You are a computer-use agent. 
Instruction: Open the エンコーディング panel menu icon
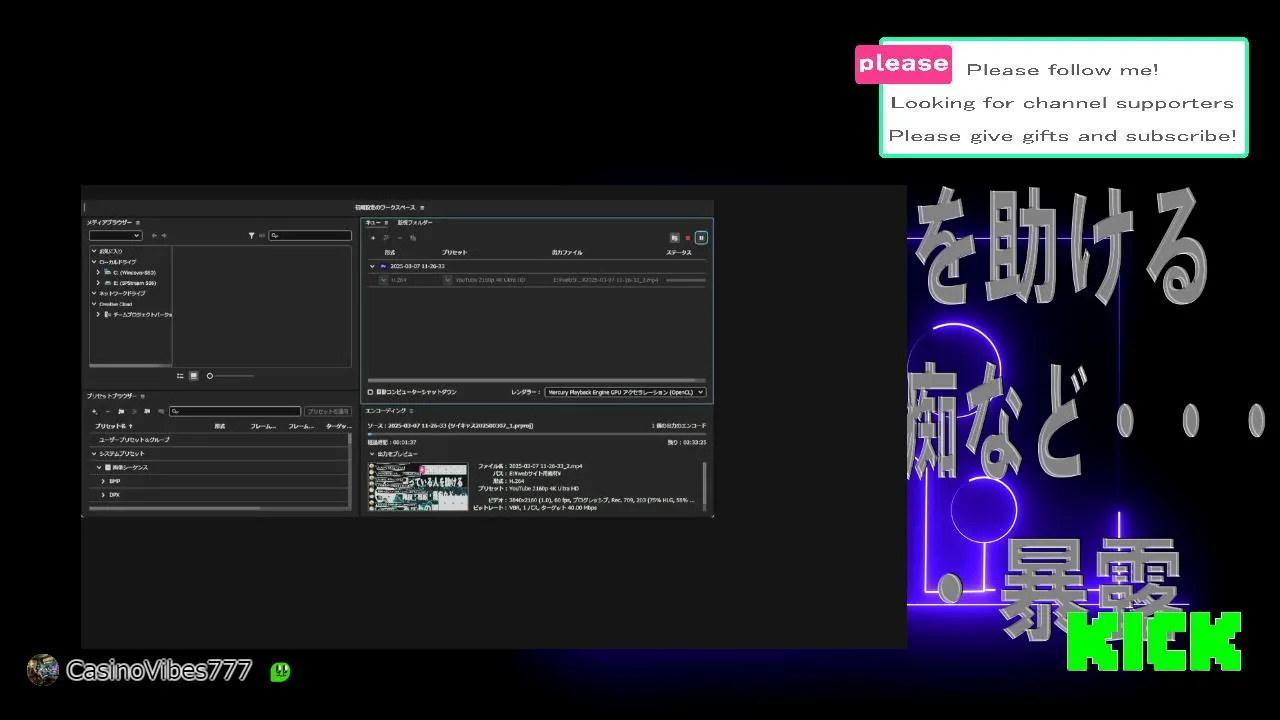[411, 411]
